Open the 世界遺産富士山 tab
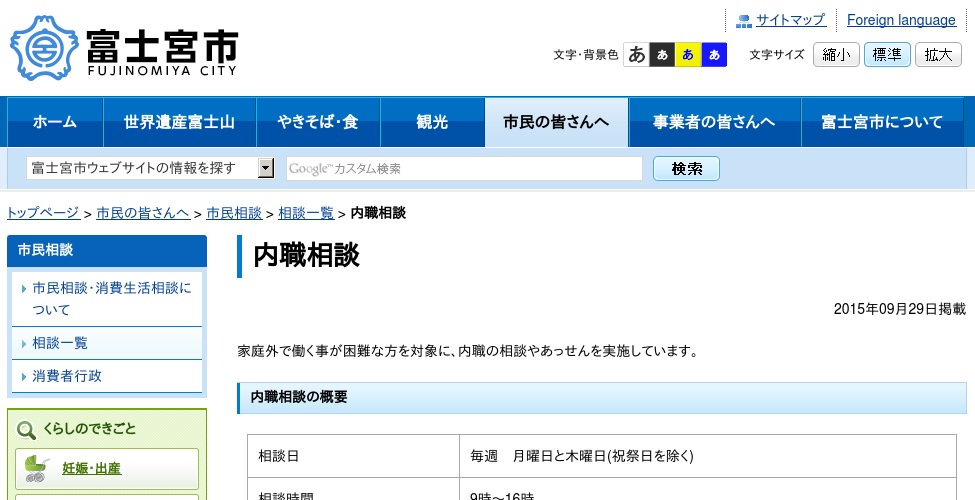The width and height of the screenshot is (975, 500). (x=180, y=122)
